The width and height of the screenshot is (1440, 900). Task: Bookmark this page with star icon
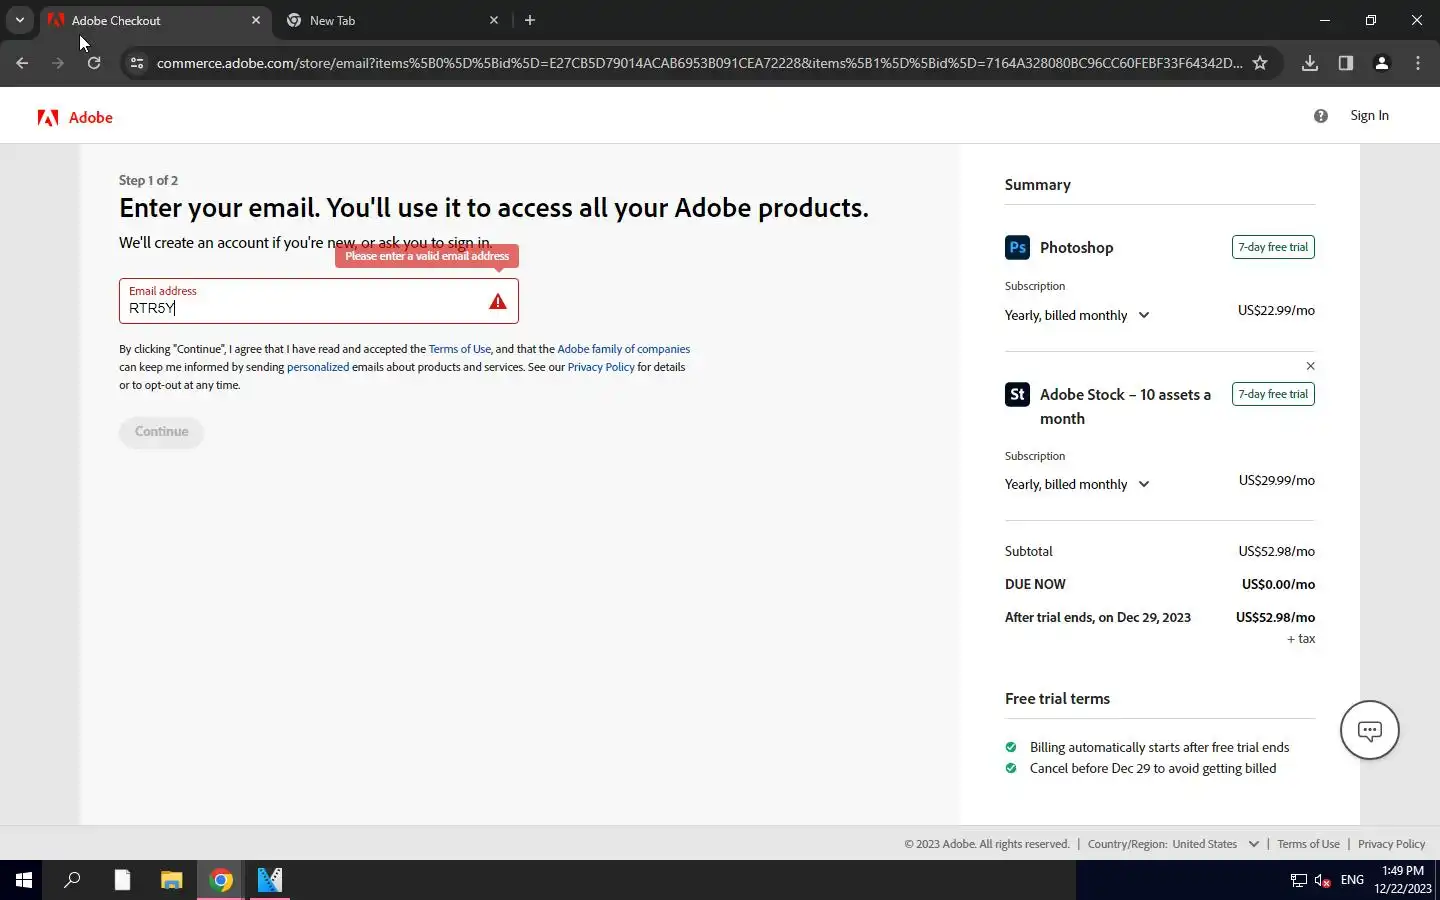click(1260, 63)
